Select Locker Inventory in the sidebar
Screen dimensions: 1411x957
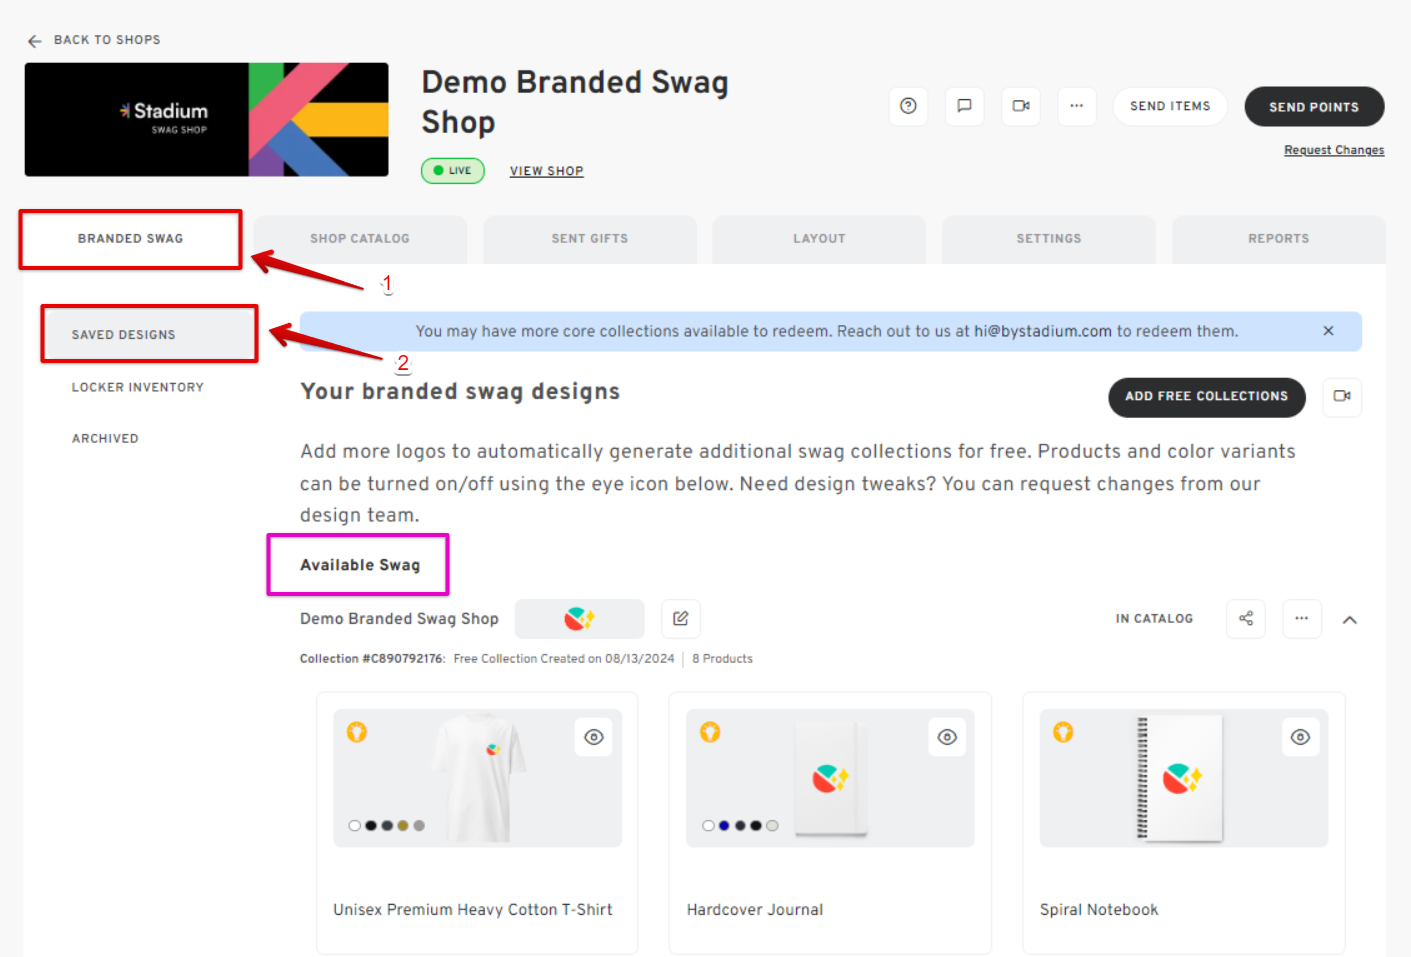point(138,387)
